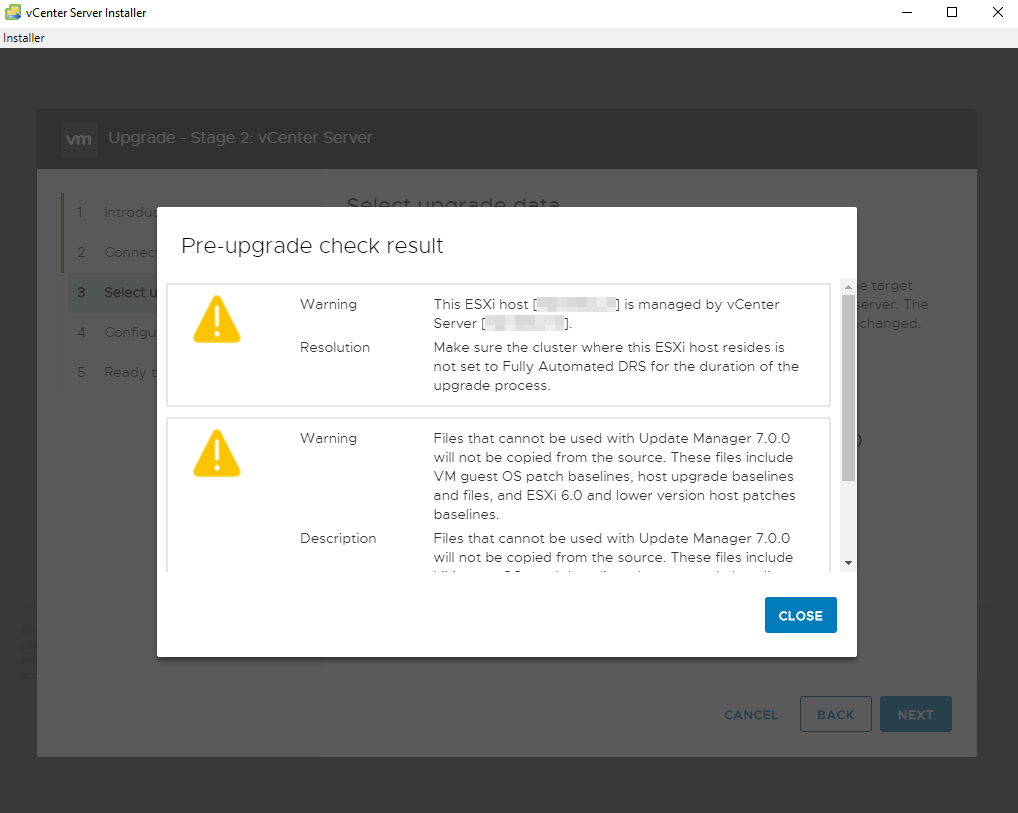The height and width of the screenshot is (813, 1018).
Task: Select step 5 Ready to complete
Action: click(113, 372)
